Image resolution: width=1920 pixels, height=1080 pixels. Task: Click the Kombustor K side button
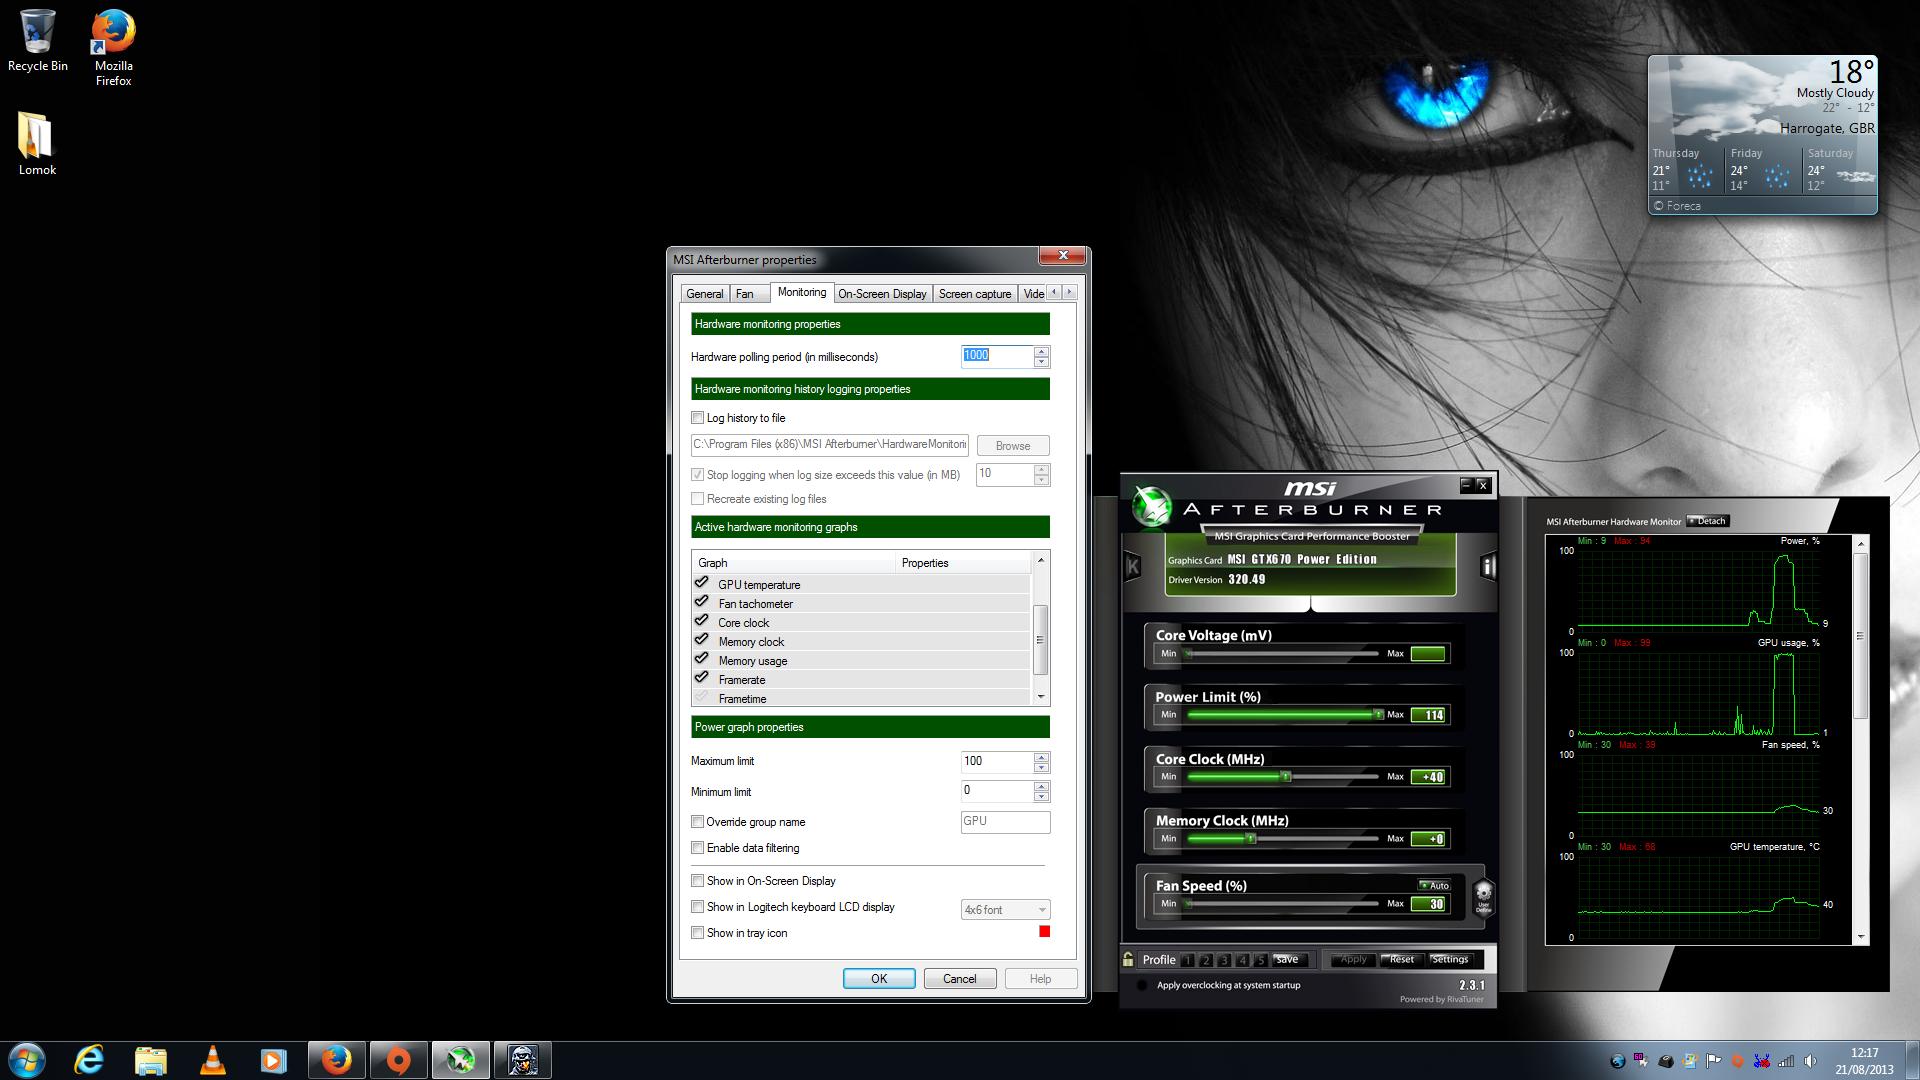click(x=1132, y=567)
